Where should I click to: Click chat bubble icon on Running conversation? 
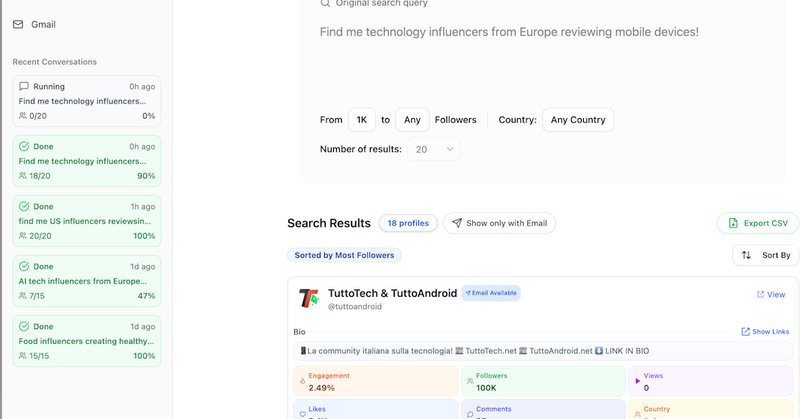[23, 86]
